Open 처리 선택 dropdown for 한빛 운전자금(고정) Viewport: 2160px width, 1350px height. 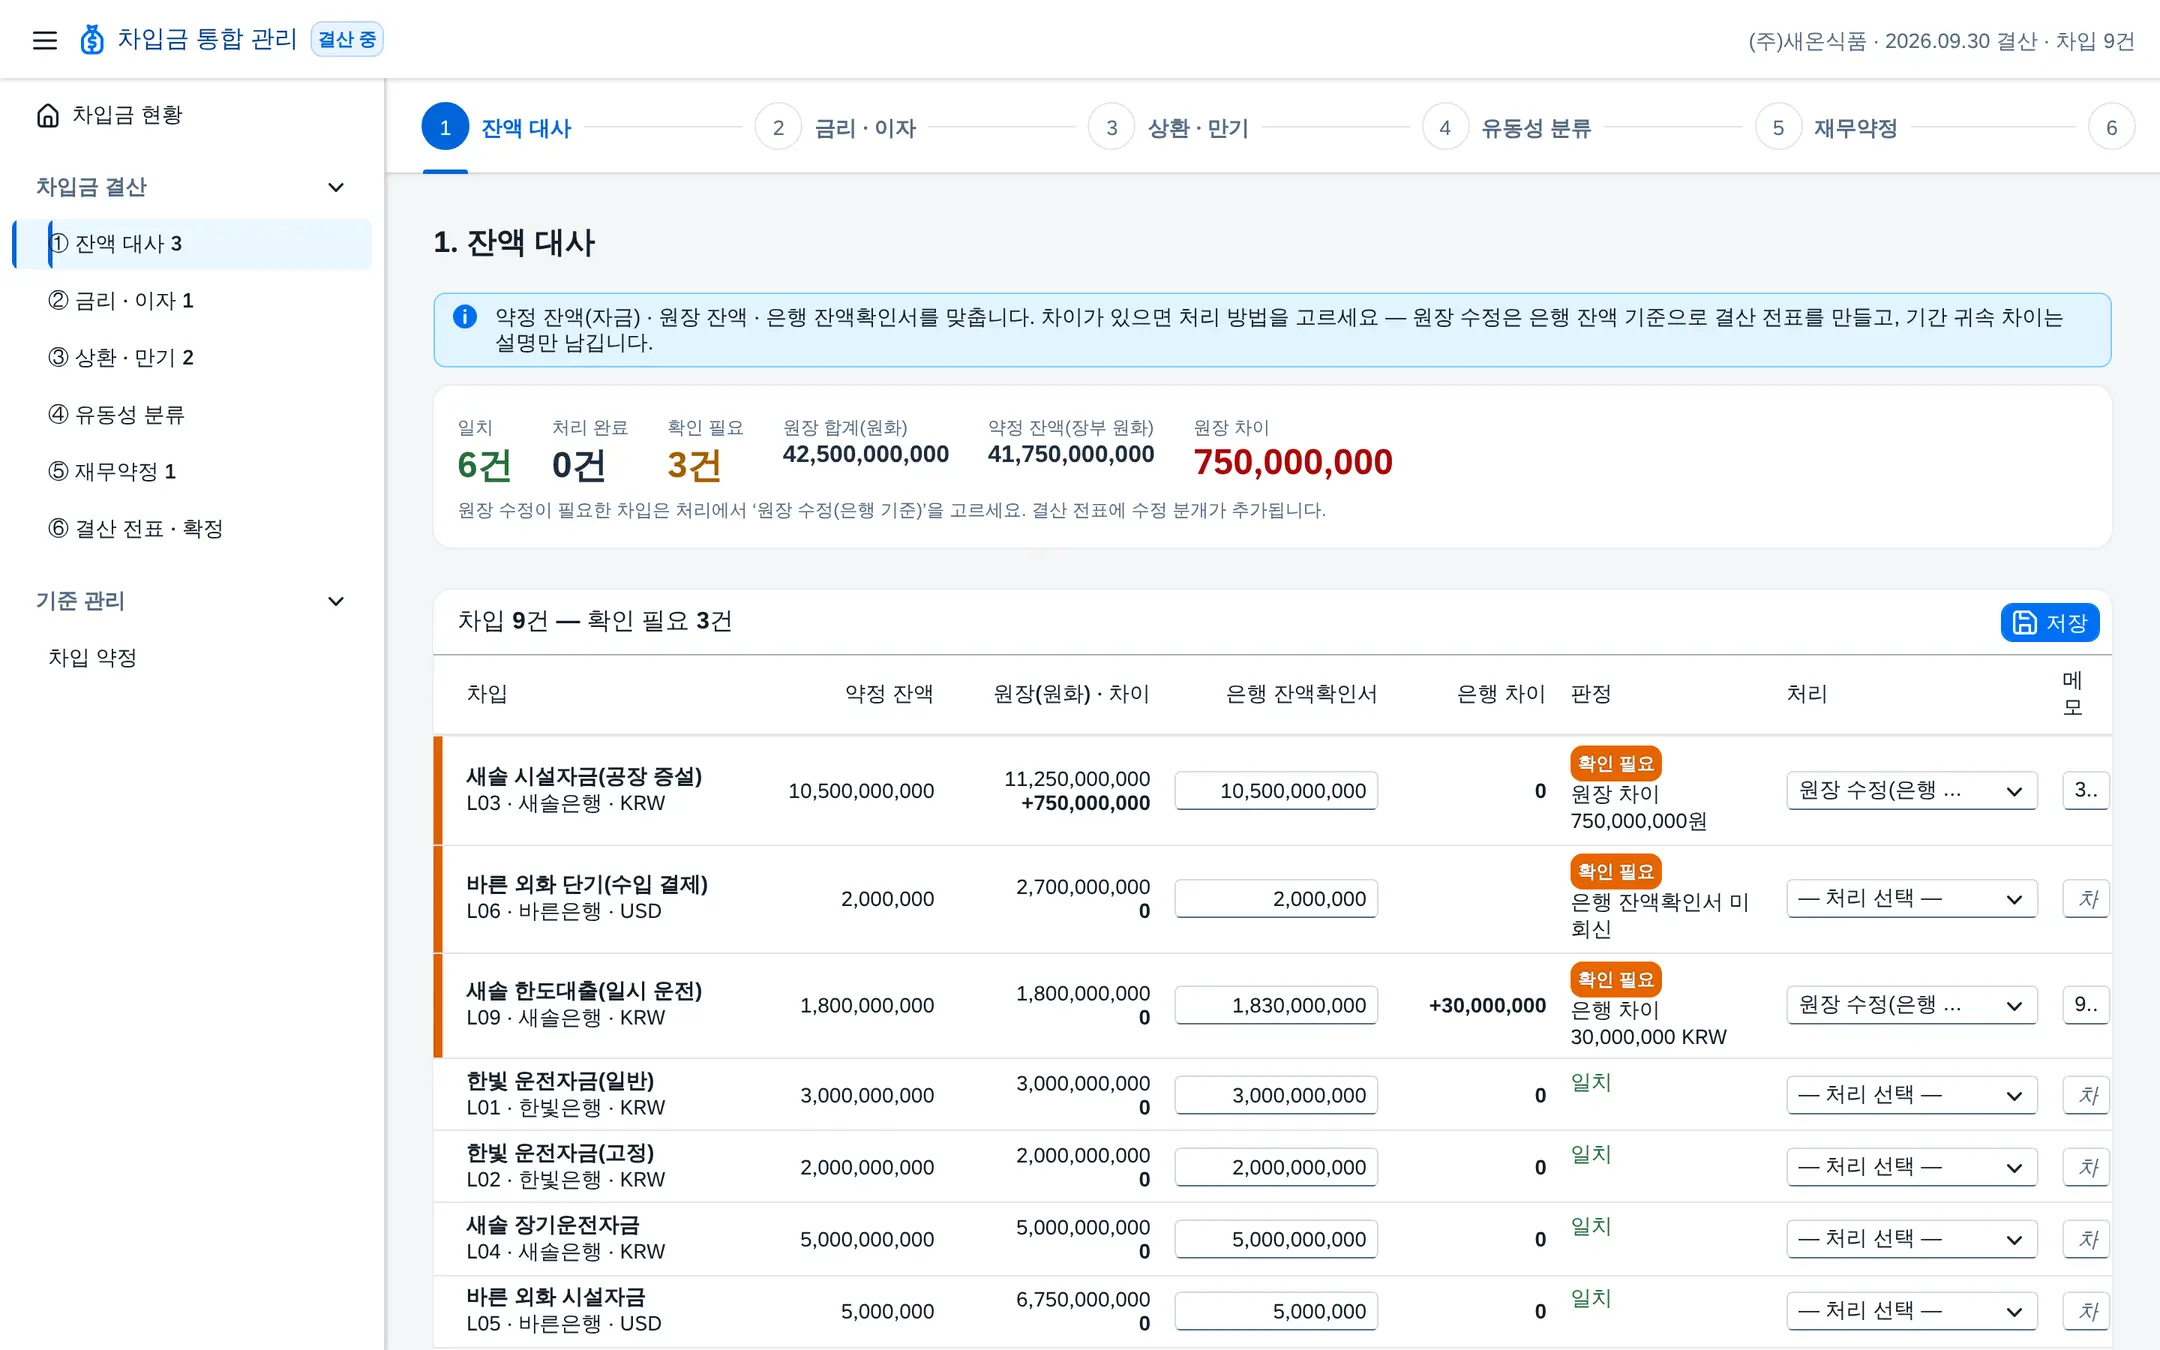click(x=1912, y=1167)
